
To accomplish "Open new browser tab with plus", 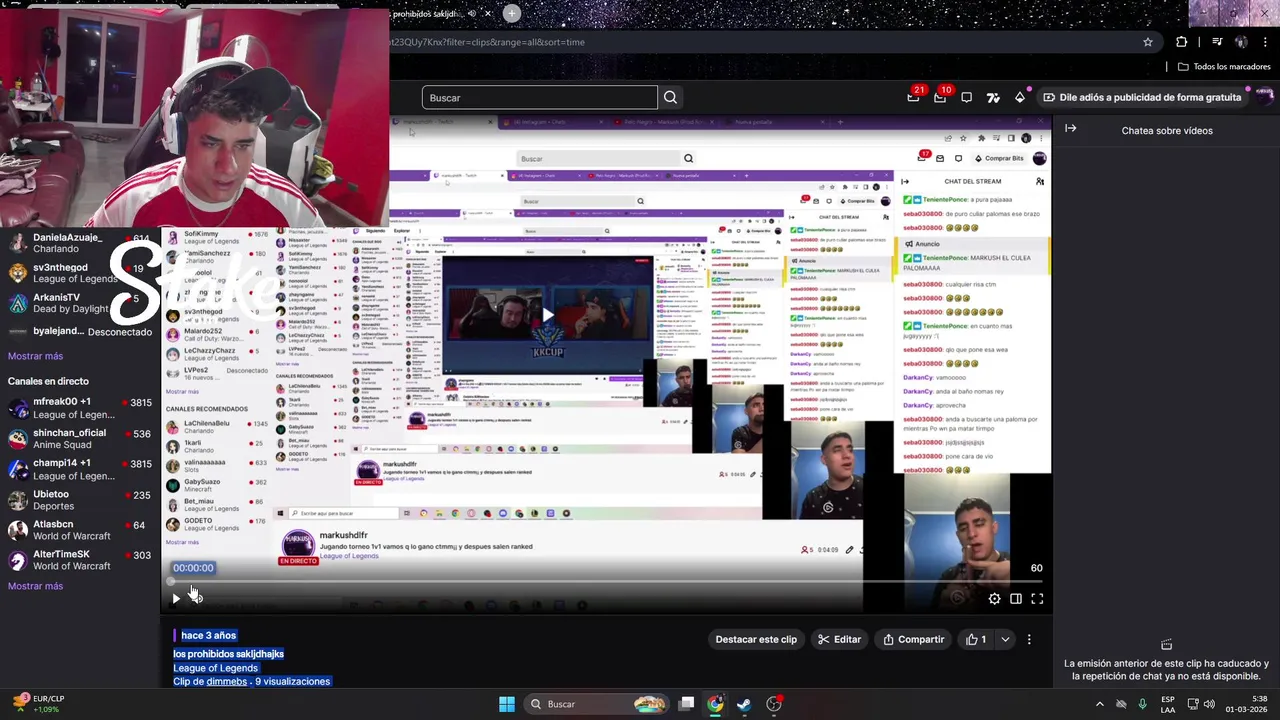I will pyautogui.click(x=511, y=13).
